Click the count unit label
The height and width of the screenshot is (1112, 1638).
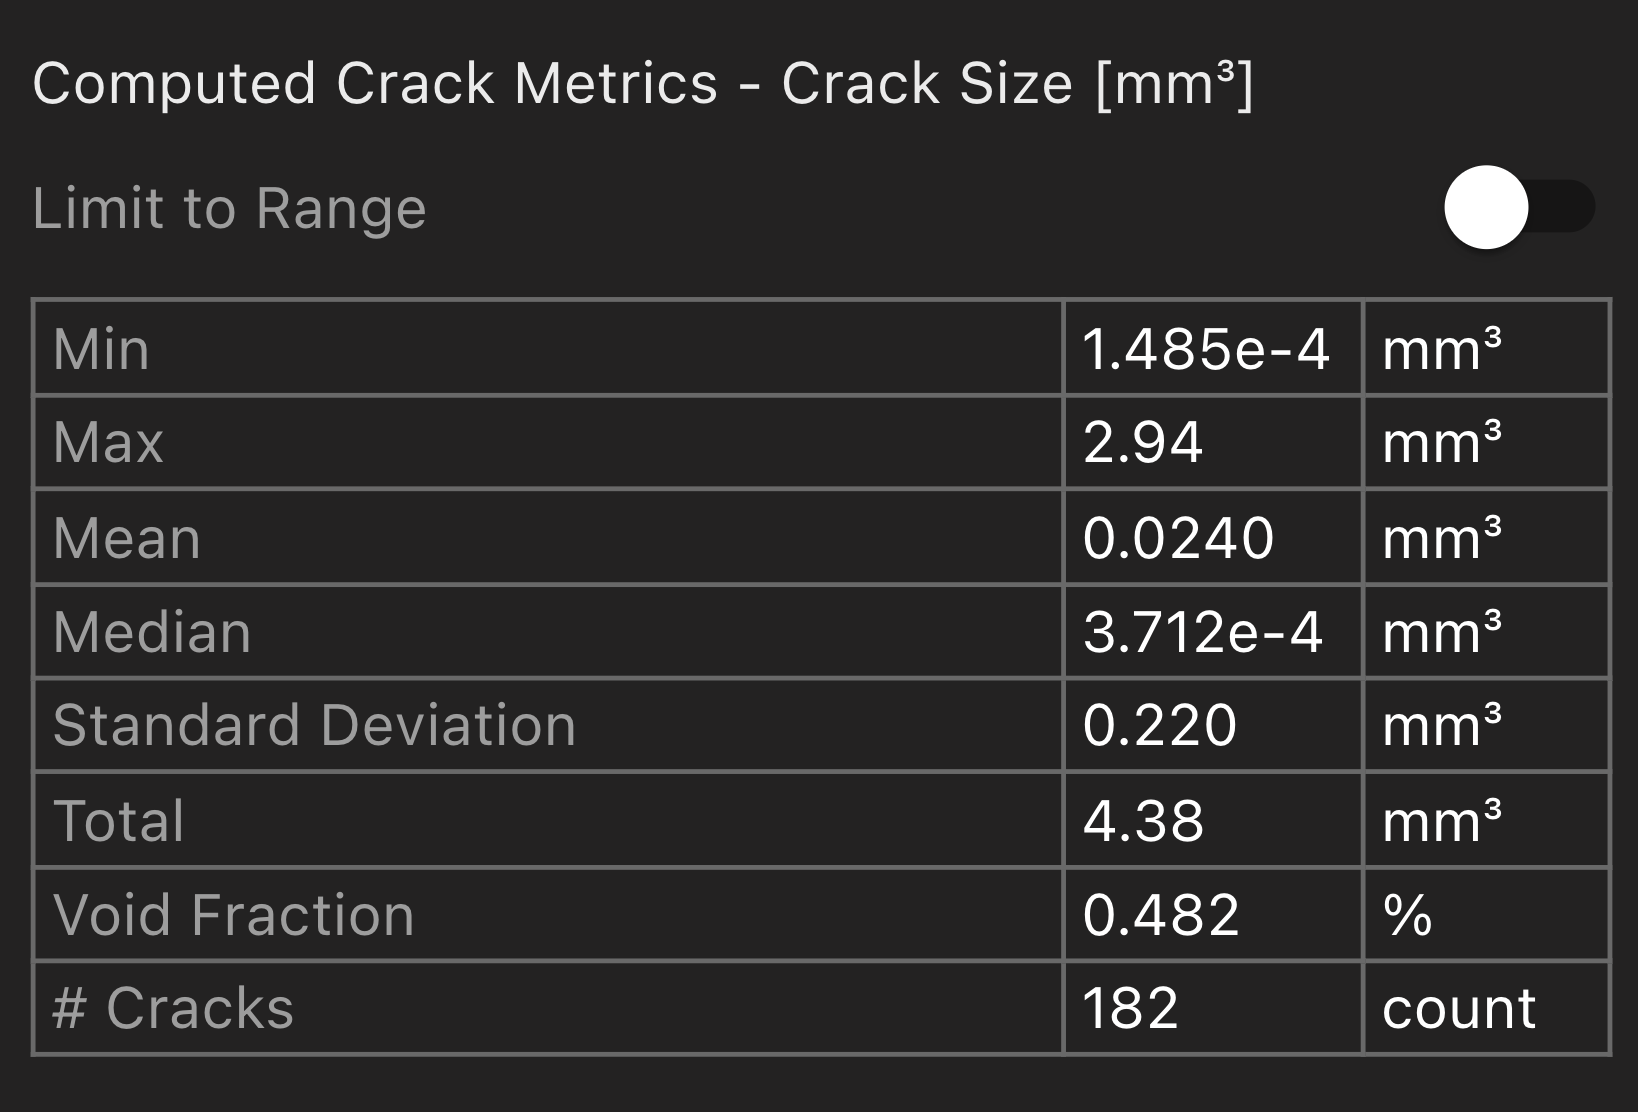pyautogui.click(x=1458, y=1007)
